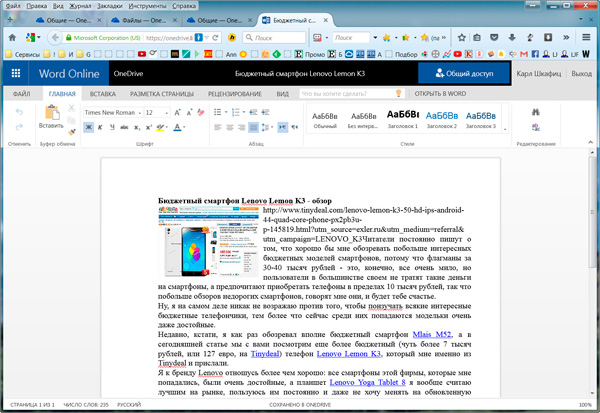Click the Общий доступ share button
600x413 pixels.
click(463, 74)
